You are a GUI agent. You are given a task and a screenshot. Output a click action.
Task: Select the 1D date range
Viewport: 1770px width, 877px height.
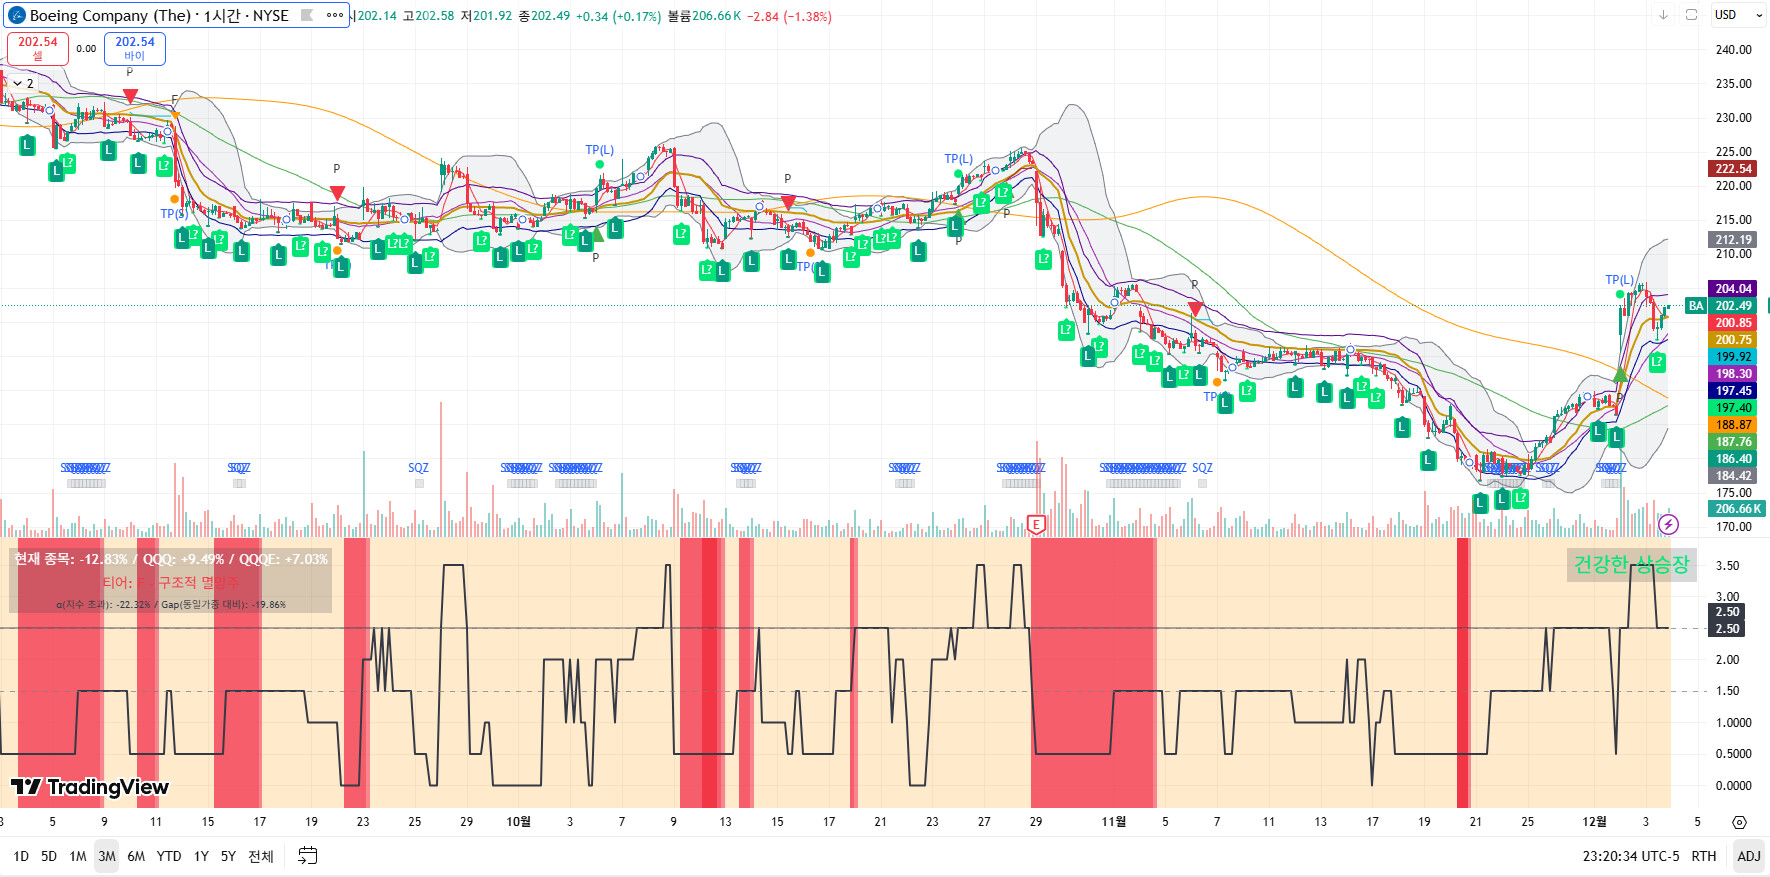click(21, 856)
